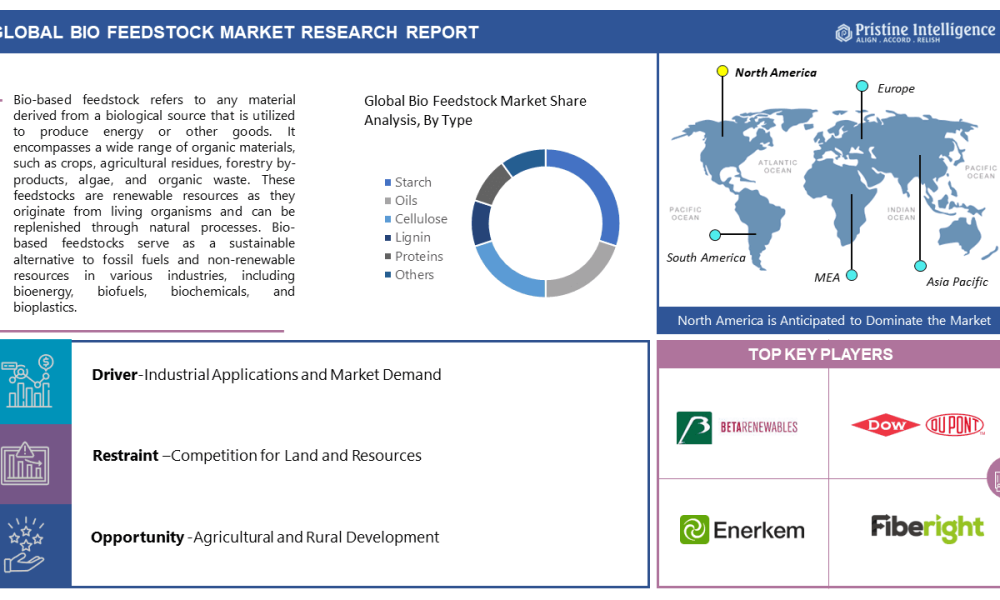1000x600 pixels.
Task: Click the 'Europe' map label
Action: (x=895, y=89)
